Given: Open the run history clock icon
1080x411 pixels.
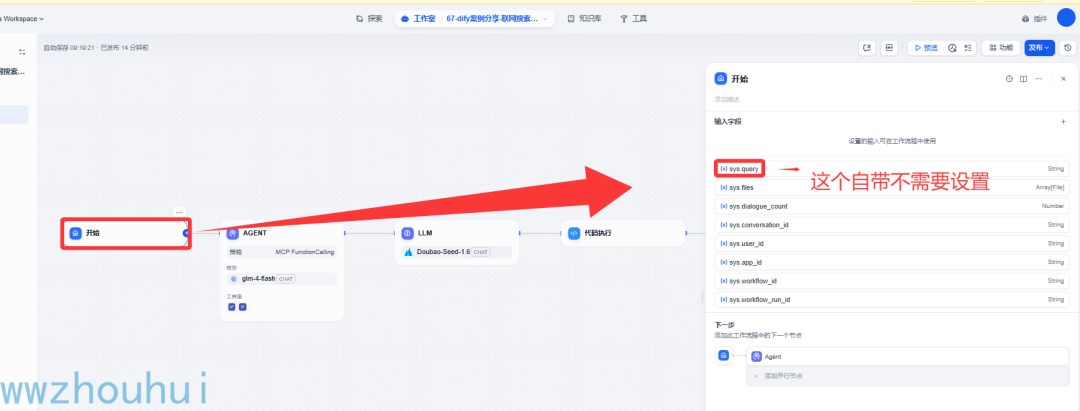Looking at the screenshot, I should tap(953, 48).
